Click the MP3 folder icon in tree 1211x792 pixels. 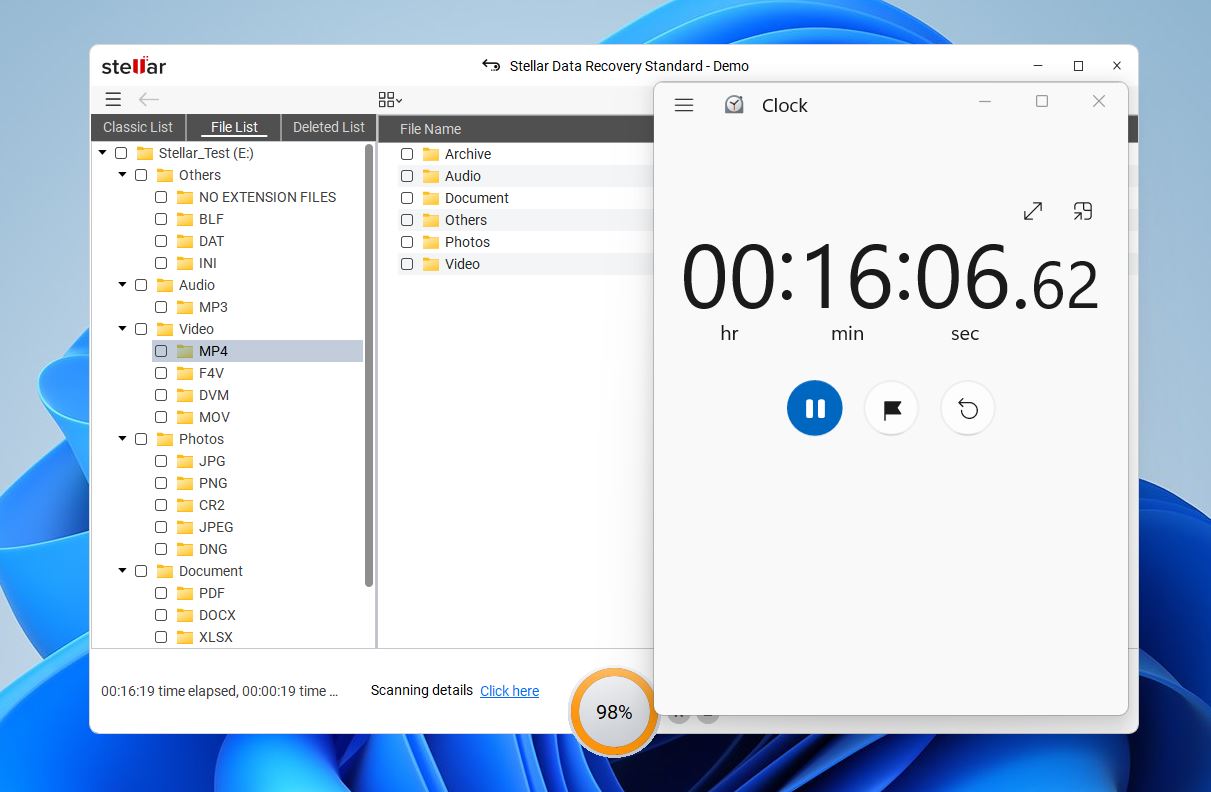[185, 307]
